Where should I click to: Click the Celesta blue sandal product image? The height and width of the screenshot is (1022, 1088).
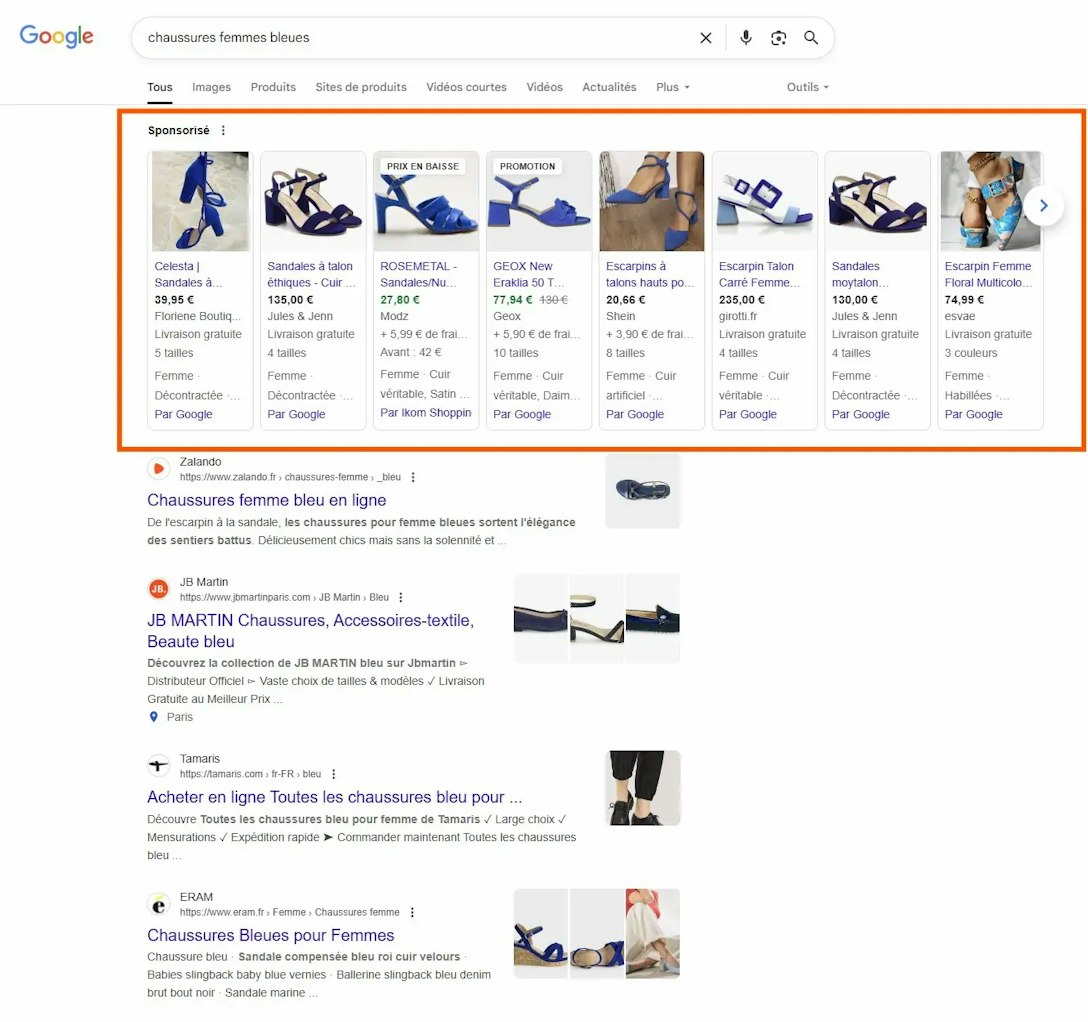click(201, 201)
